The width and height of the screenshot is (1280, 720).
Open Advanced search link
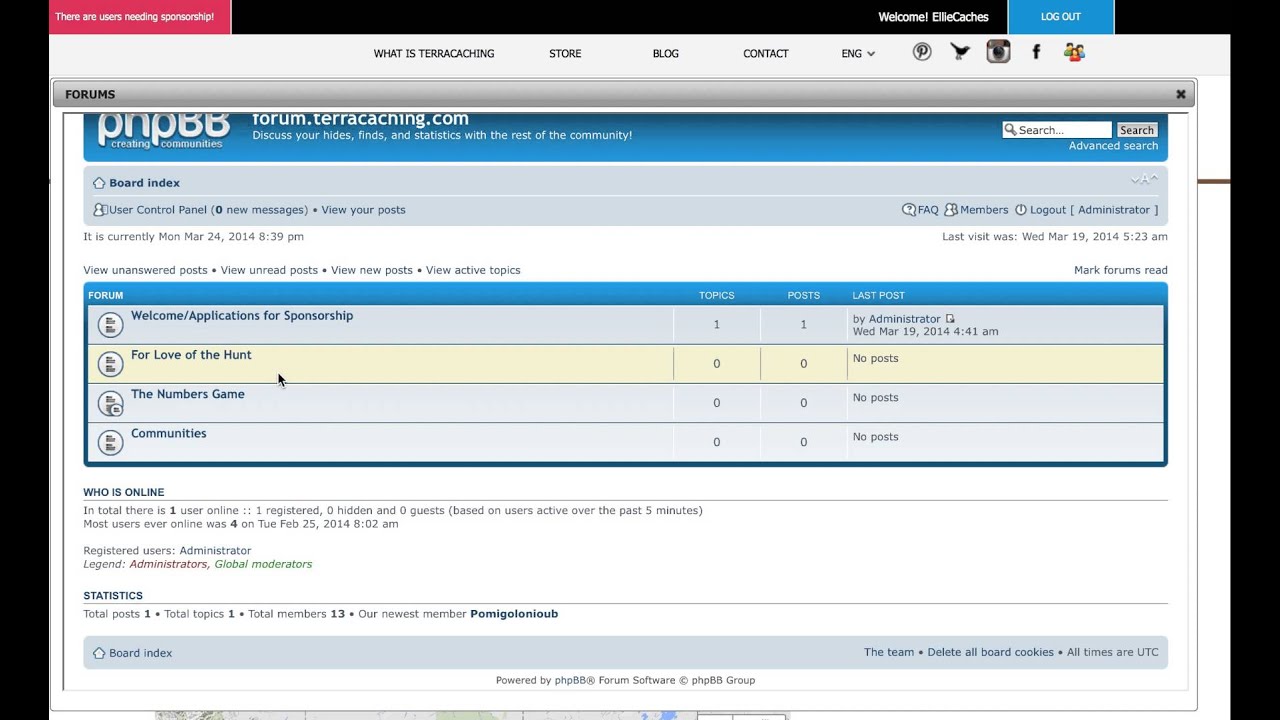click(x=1113, y=146)
